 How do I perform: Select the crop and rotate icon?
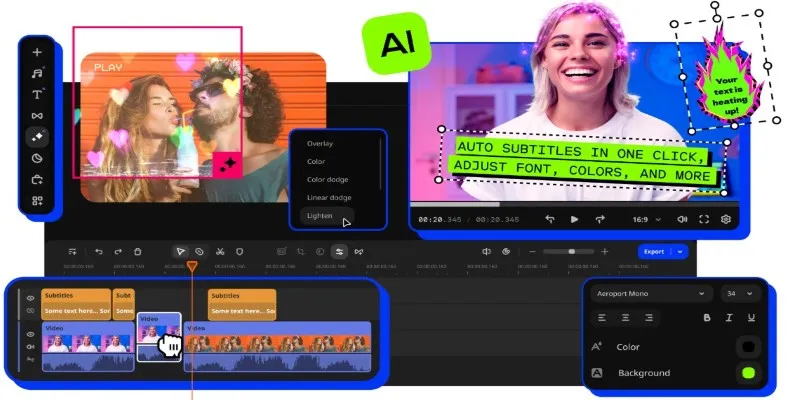pyautogui.click(x=301, y=252)
